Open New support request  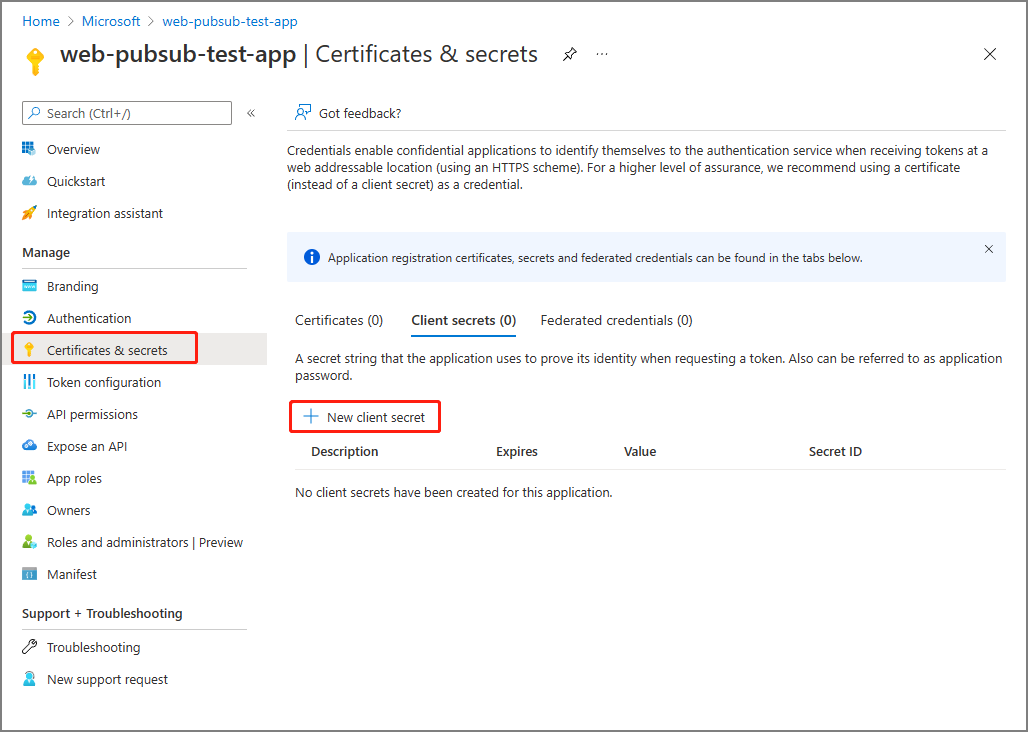[x=107, y=679]
